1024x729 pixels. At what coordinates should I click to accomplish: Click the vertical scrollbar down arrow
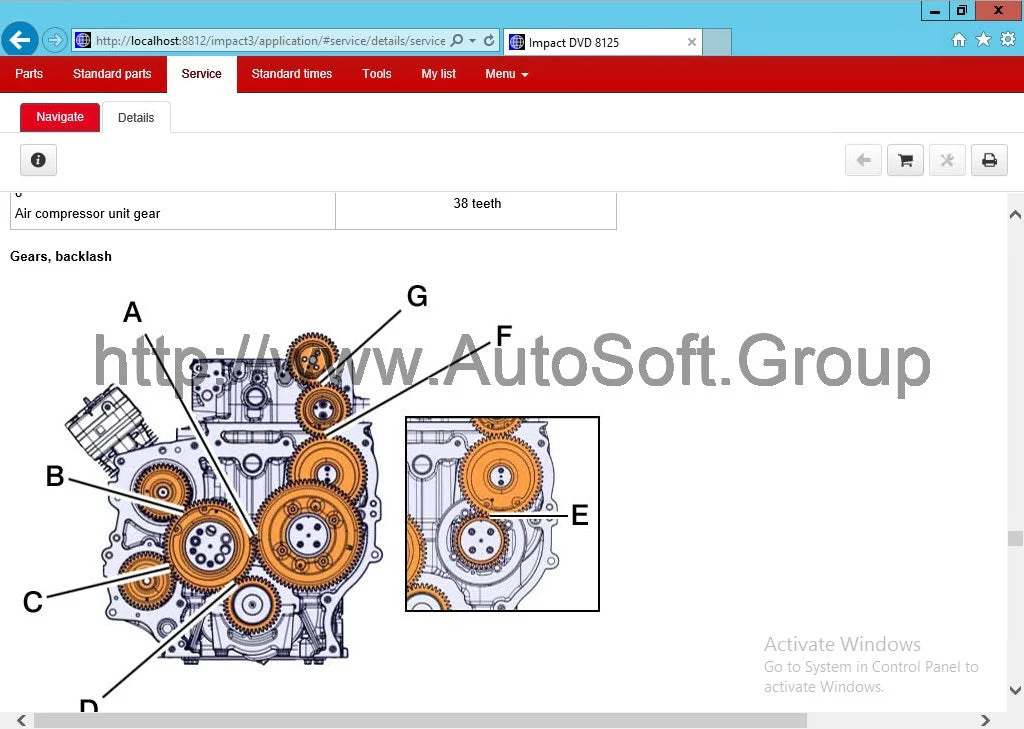1015,690
